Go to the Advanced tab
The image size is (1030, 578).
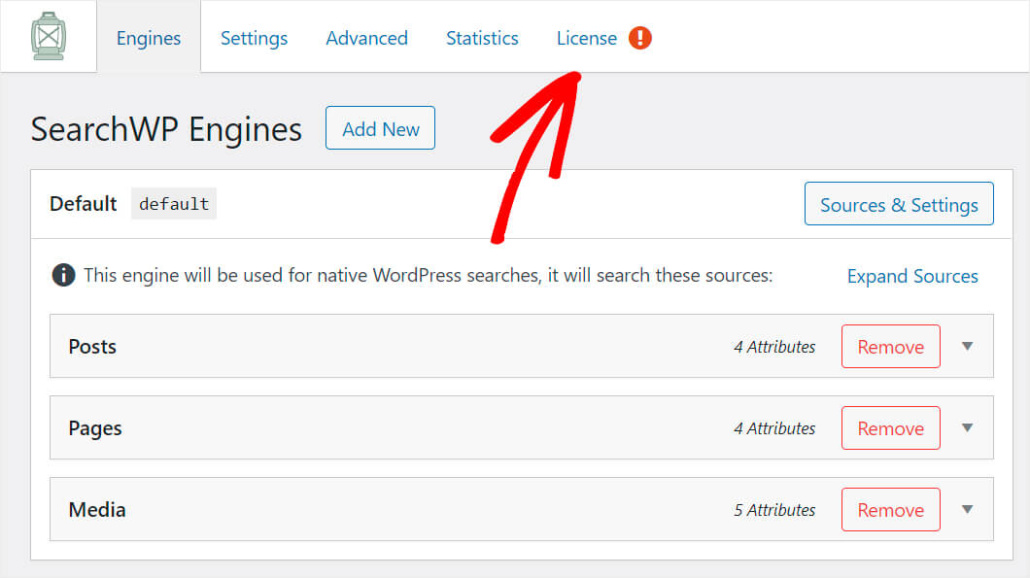coord(367,38)
